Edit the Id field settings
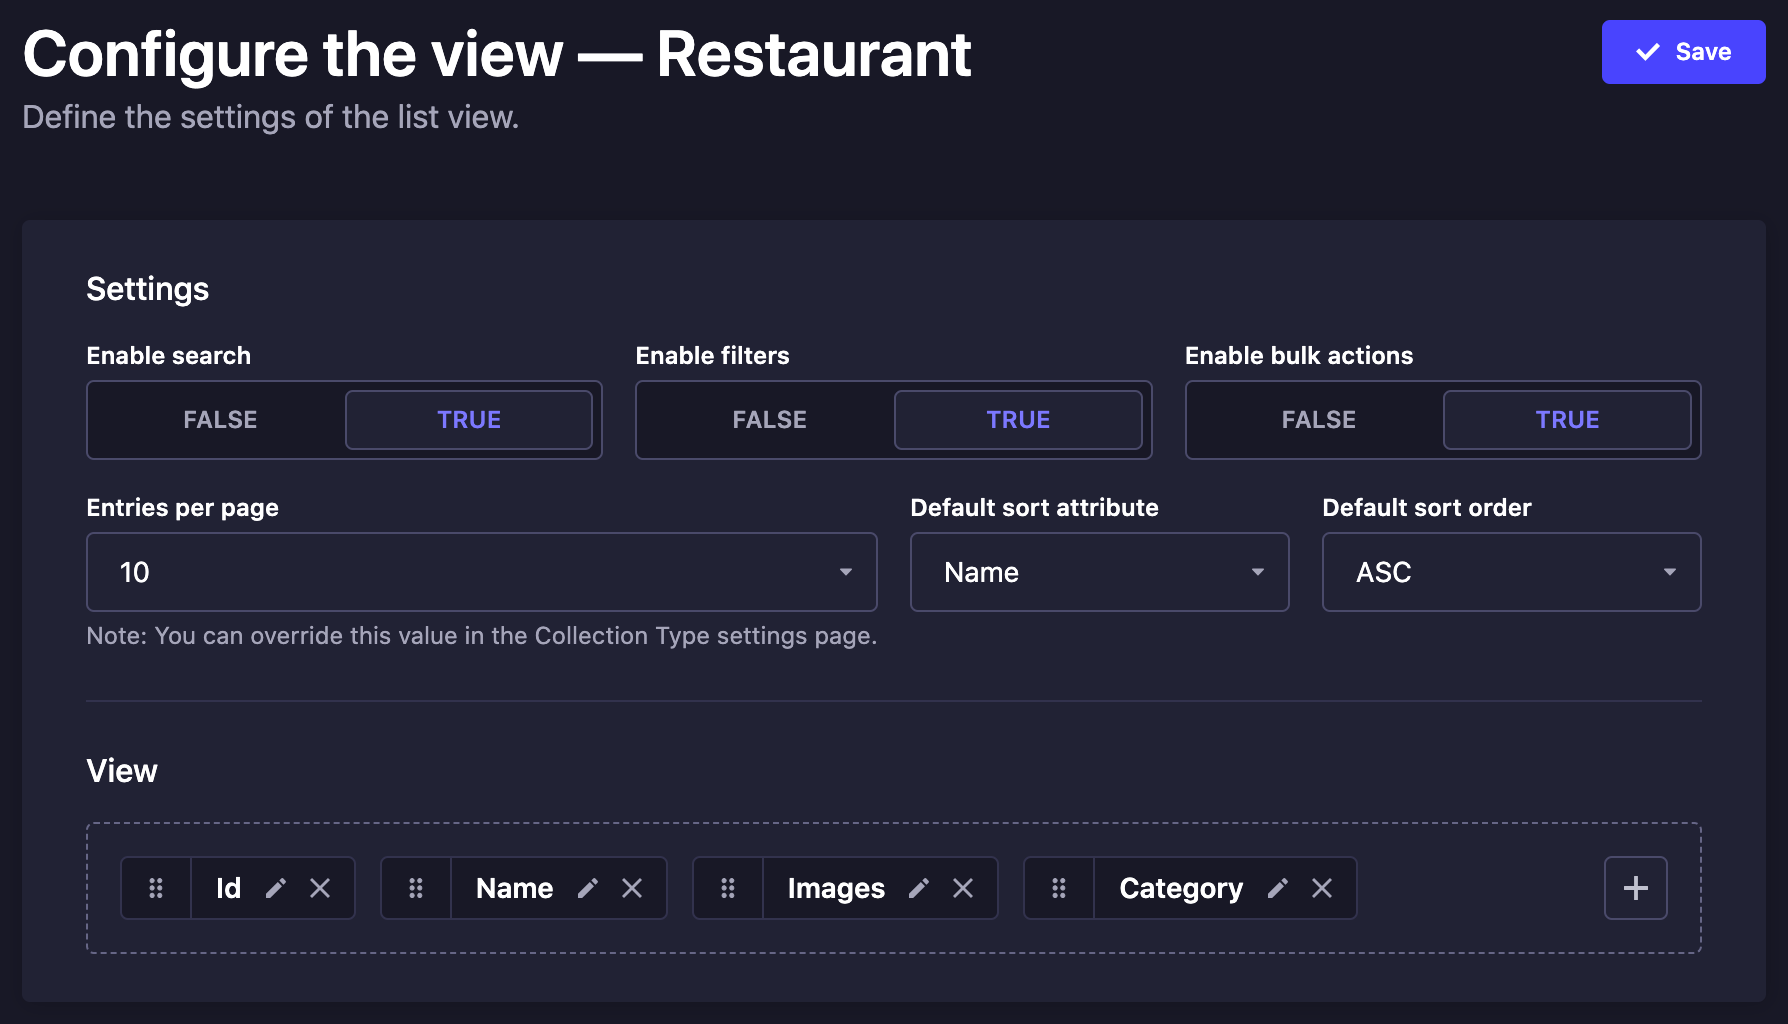The height and width of the screenshot is (1024, 1788). coord(277,888)
